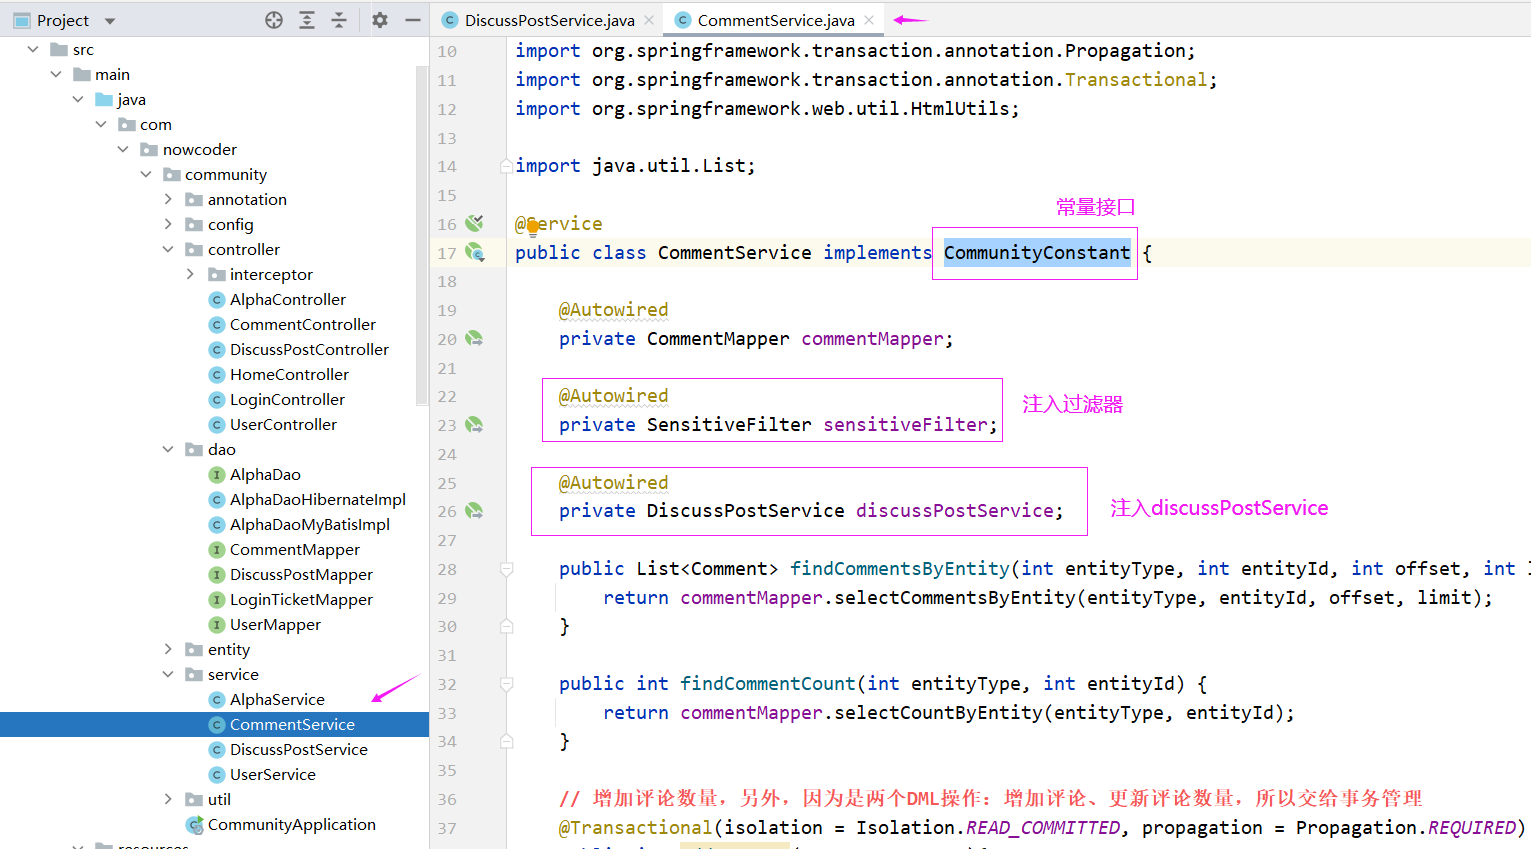Click autowired gutter icon on line 20
Image resolution: width=1531 pixels, height=849 pixels.
point(474,339)
